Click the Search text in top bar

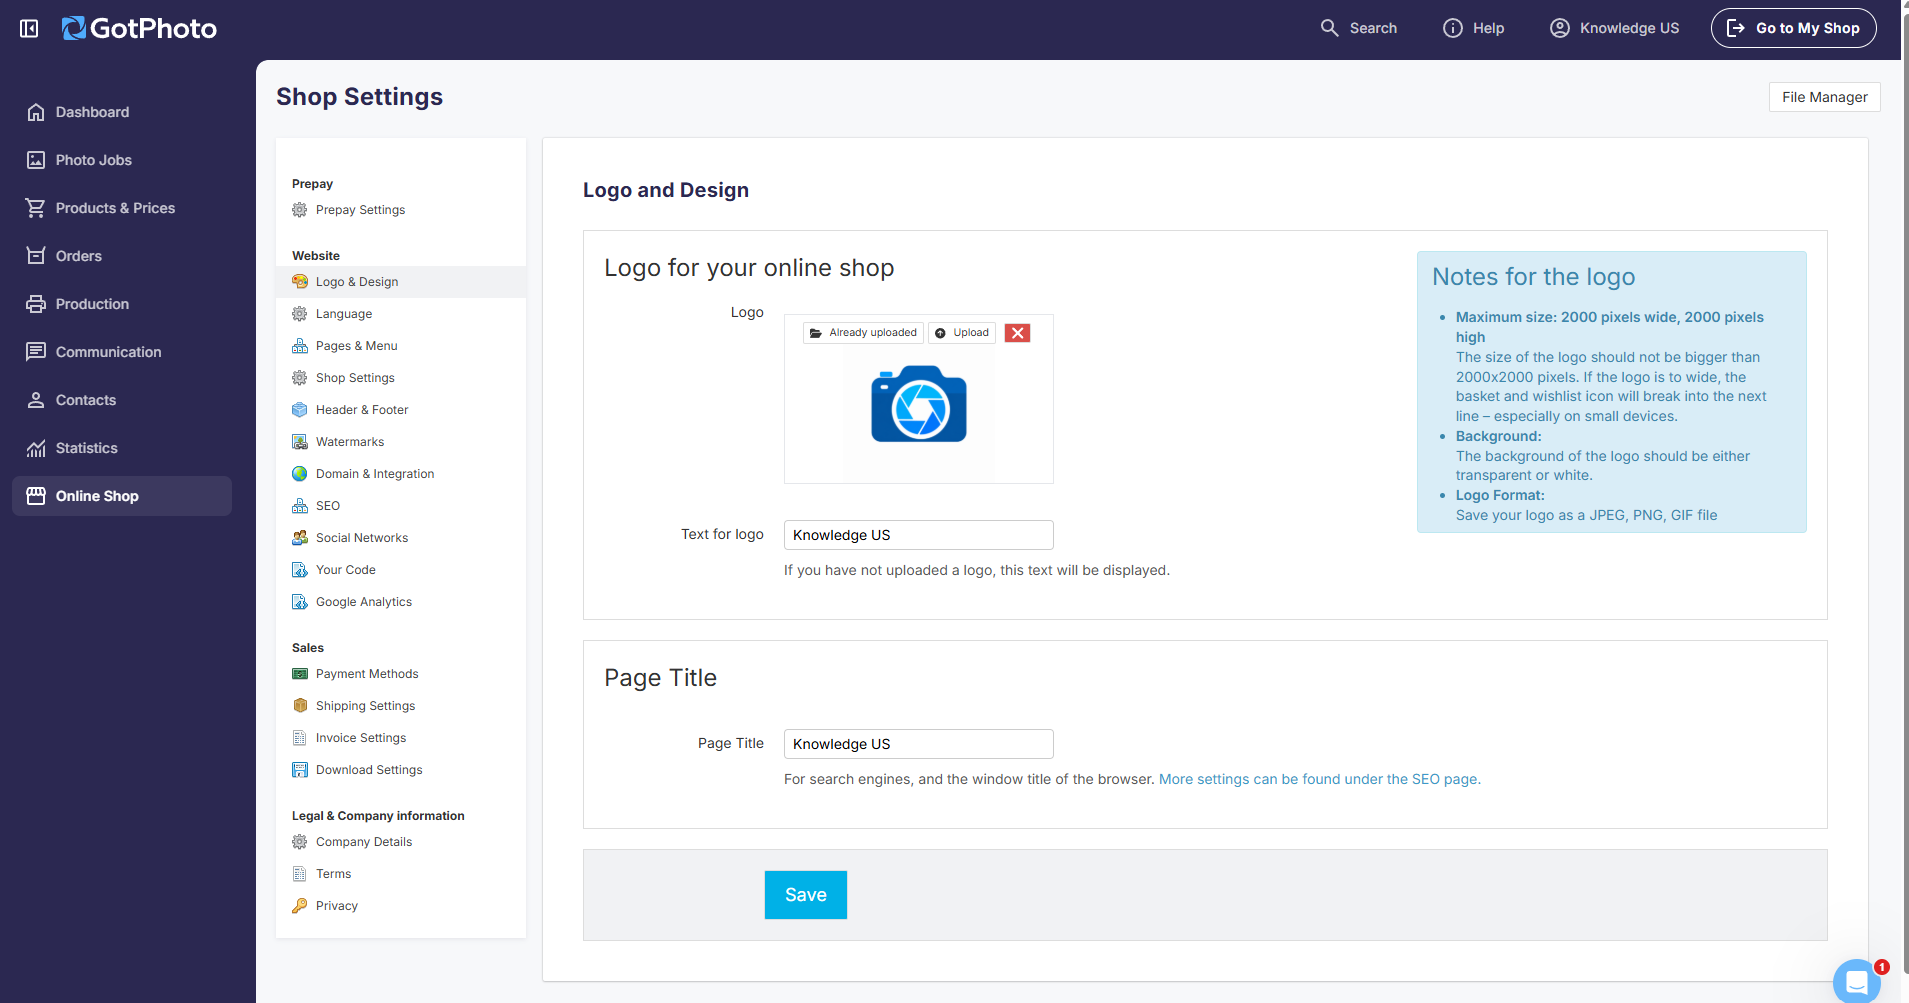(1373, 28)
